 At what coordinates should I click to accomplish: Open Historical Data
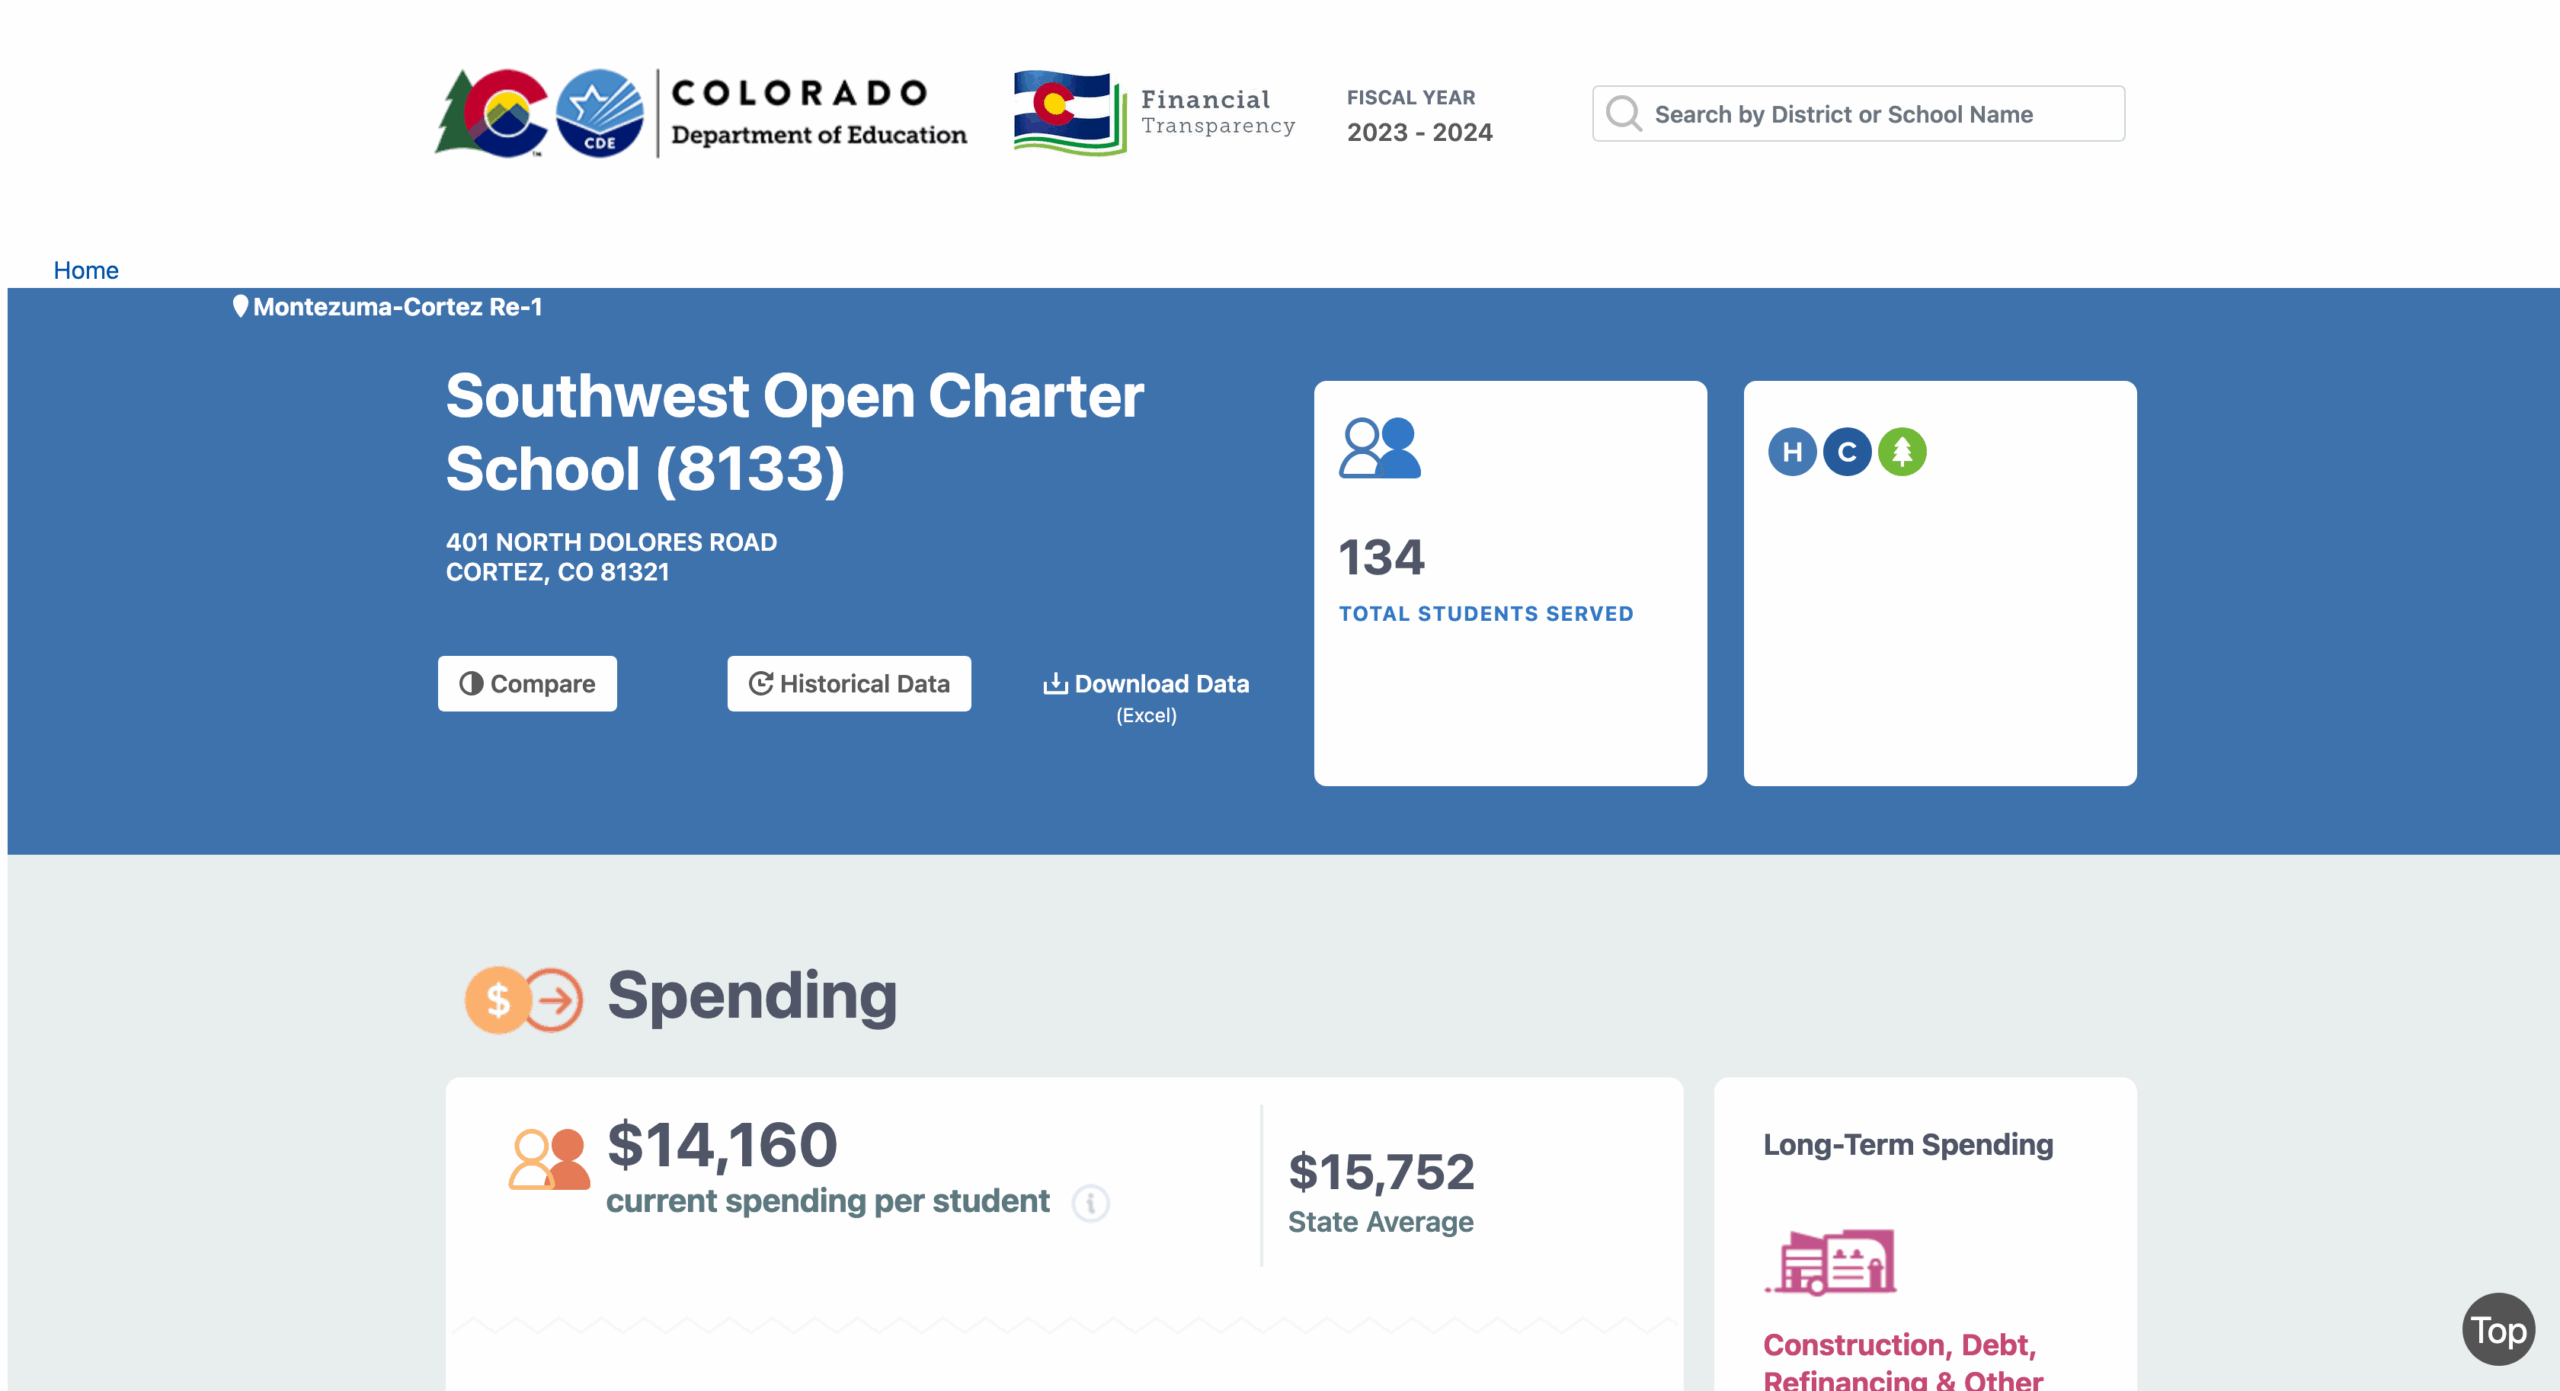pyautogui.click(x=849, y=684)
